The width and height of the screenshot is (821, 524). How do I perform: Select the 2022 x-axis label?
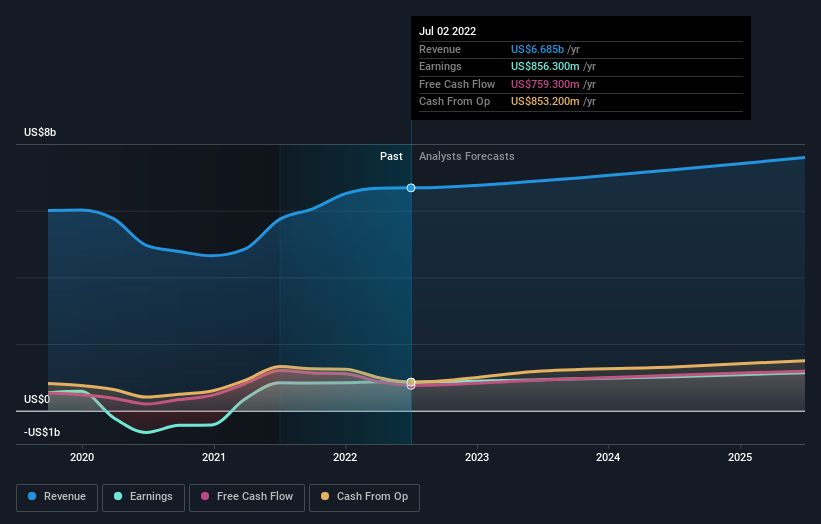[345, 457]
